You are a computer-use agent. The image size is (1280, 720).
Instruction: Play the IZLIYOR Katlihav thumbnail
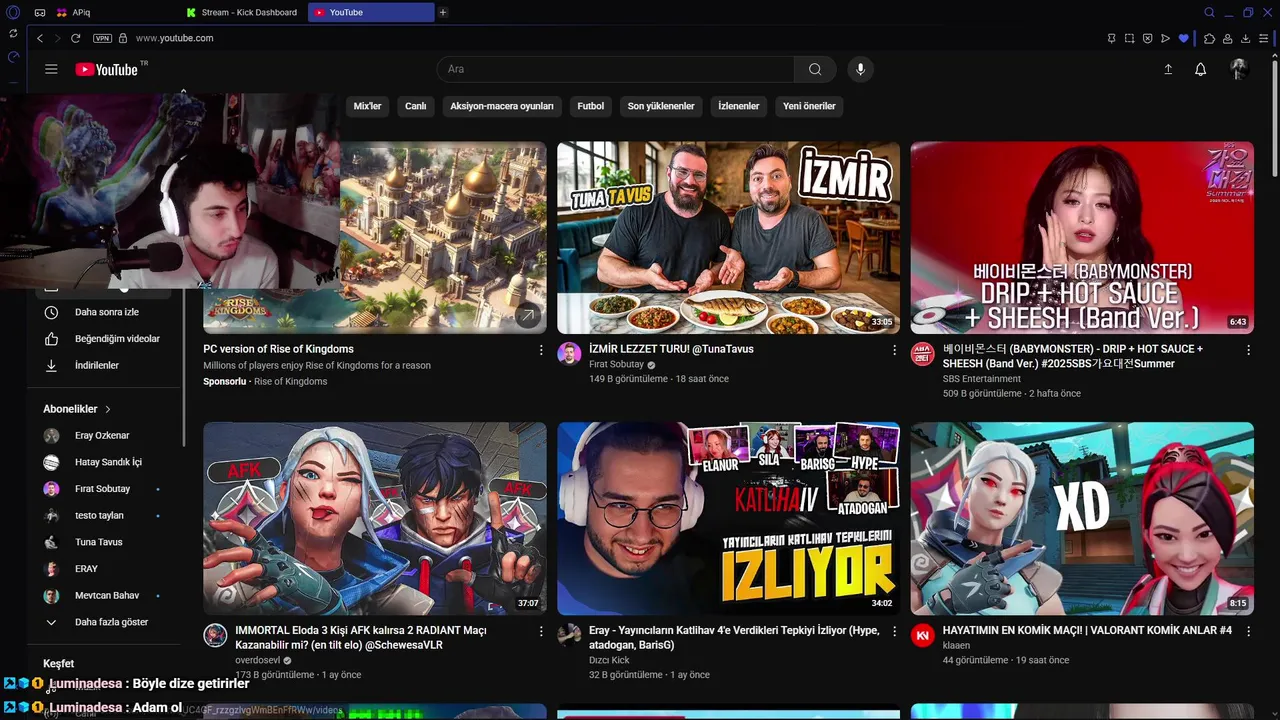[x=728, y=518]
